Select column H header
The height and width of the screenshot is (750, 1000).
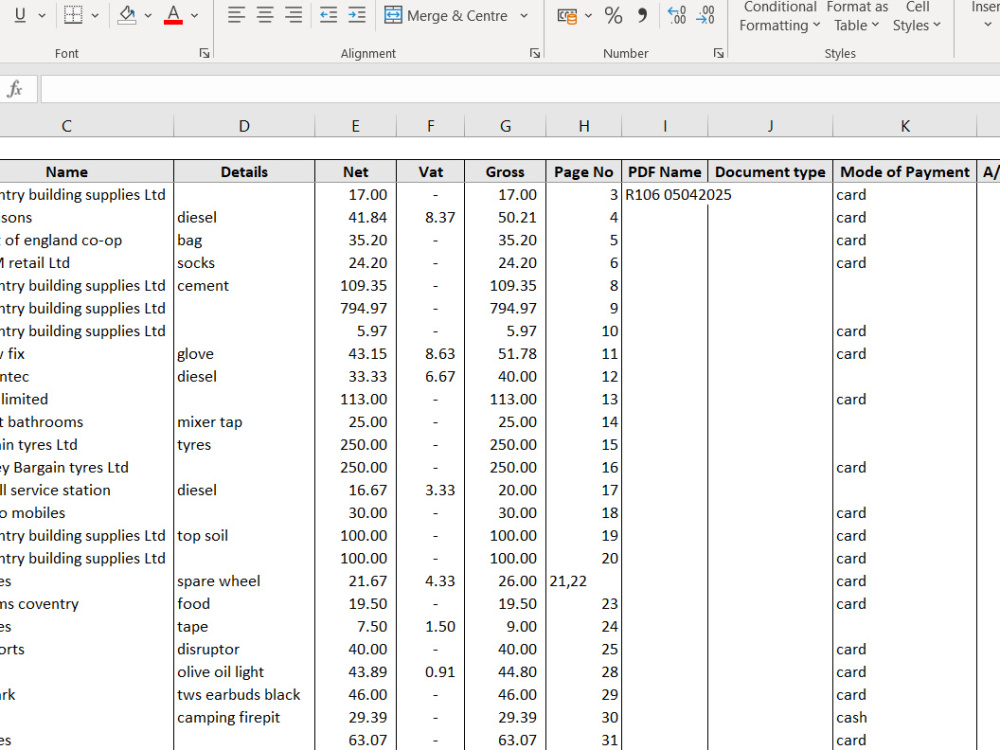pyautogui.click(x=584, y=126)
